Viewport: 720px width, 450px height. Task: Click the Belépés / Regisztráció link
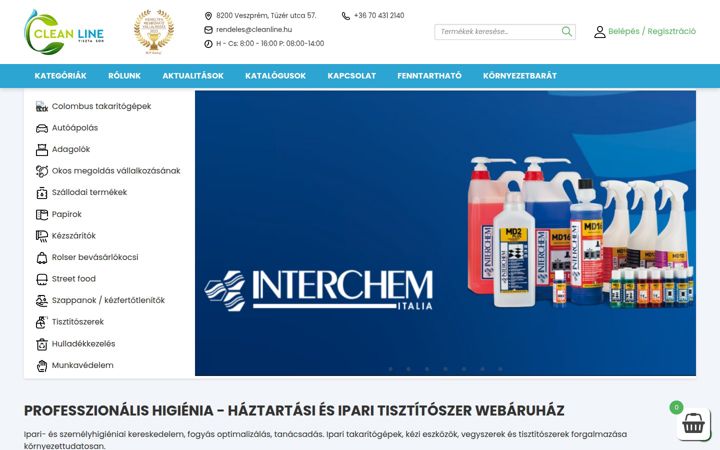coord(652,31)
